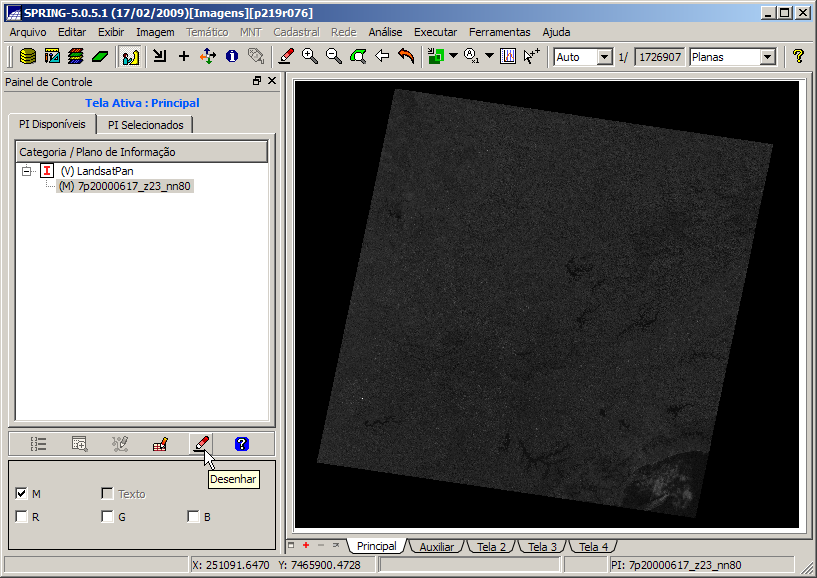Click the database icon in the toolbar
Screen dimensions: 817x578
coord(28,57)
